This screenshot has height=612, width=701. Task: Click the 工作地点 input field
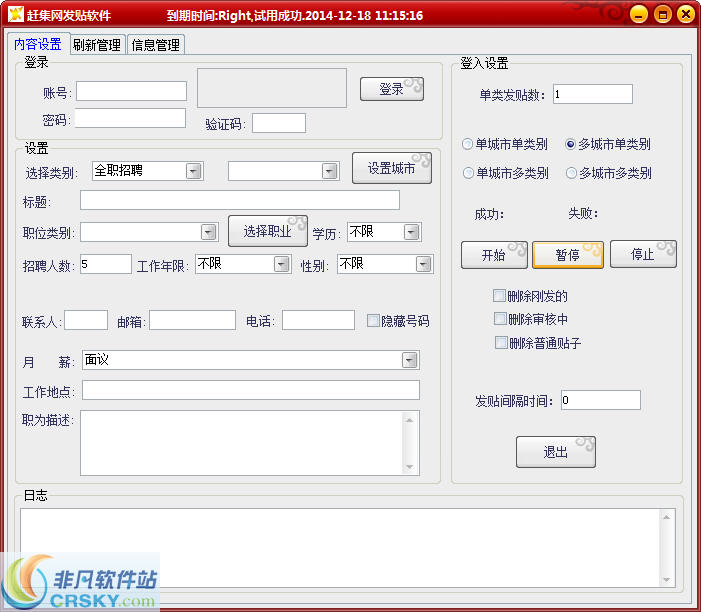(251, 390)
